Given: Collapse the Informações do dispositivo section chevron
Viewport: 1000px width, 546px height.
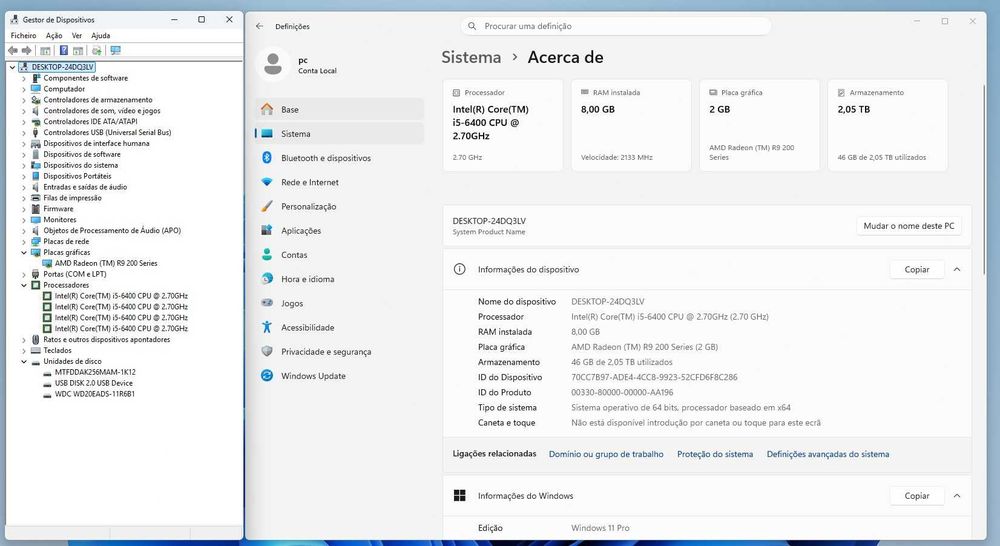Looking at the screenshot, I should [x=957, y=269].
